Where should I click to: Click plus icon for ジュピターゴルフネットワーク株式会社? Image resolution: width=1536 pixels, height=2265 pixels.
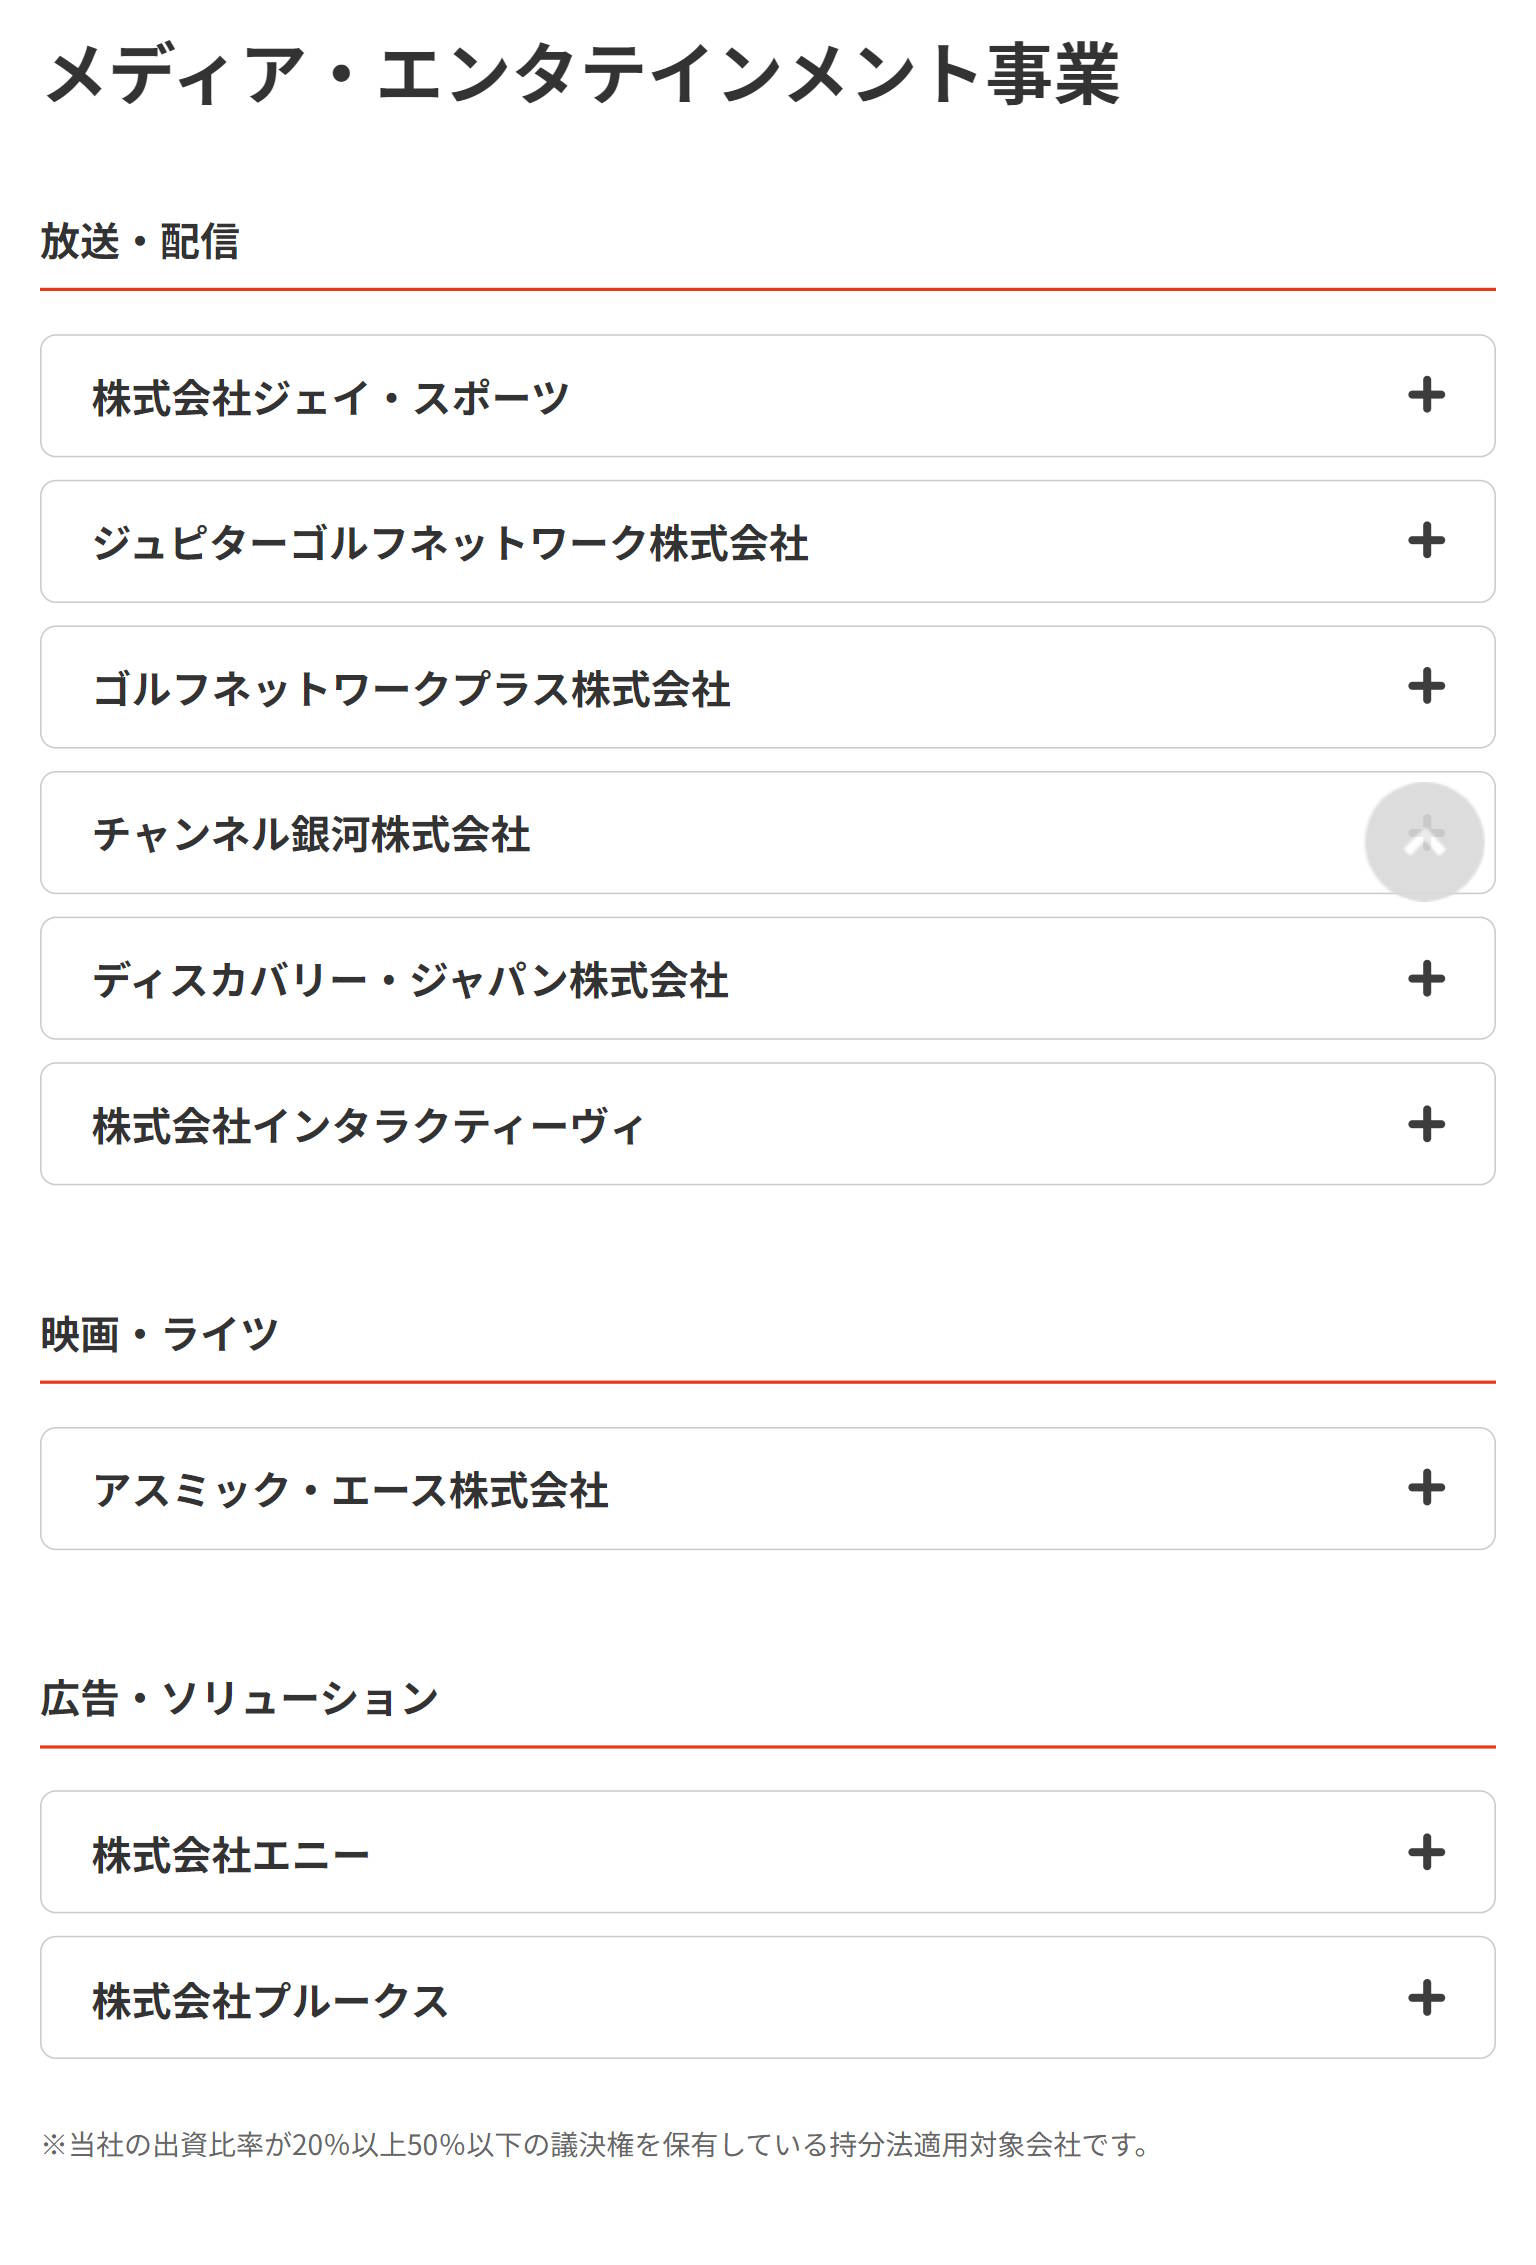[x=1426, y=541]
